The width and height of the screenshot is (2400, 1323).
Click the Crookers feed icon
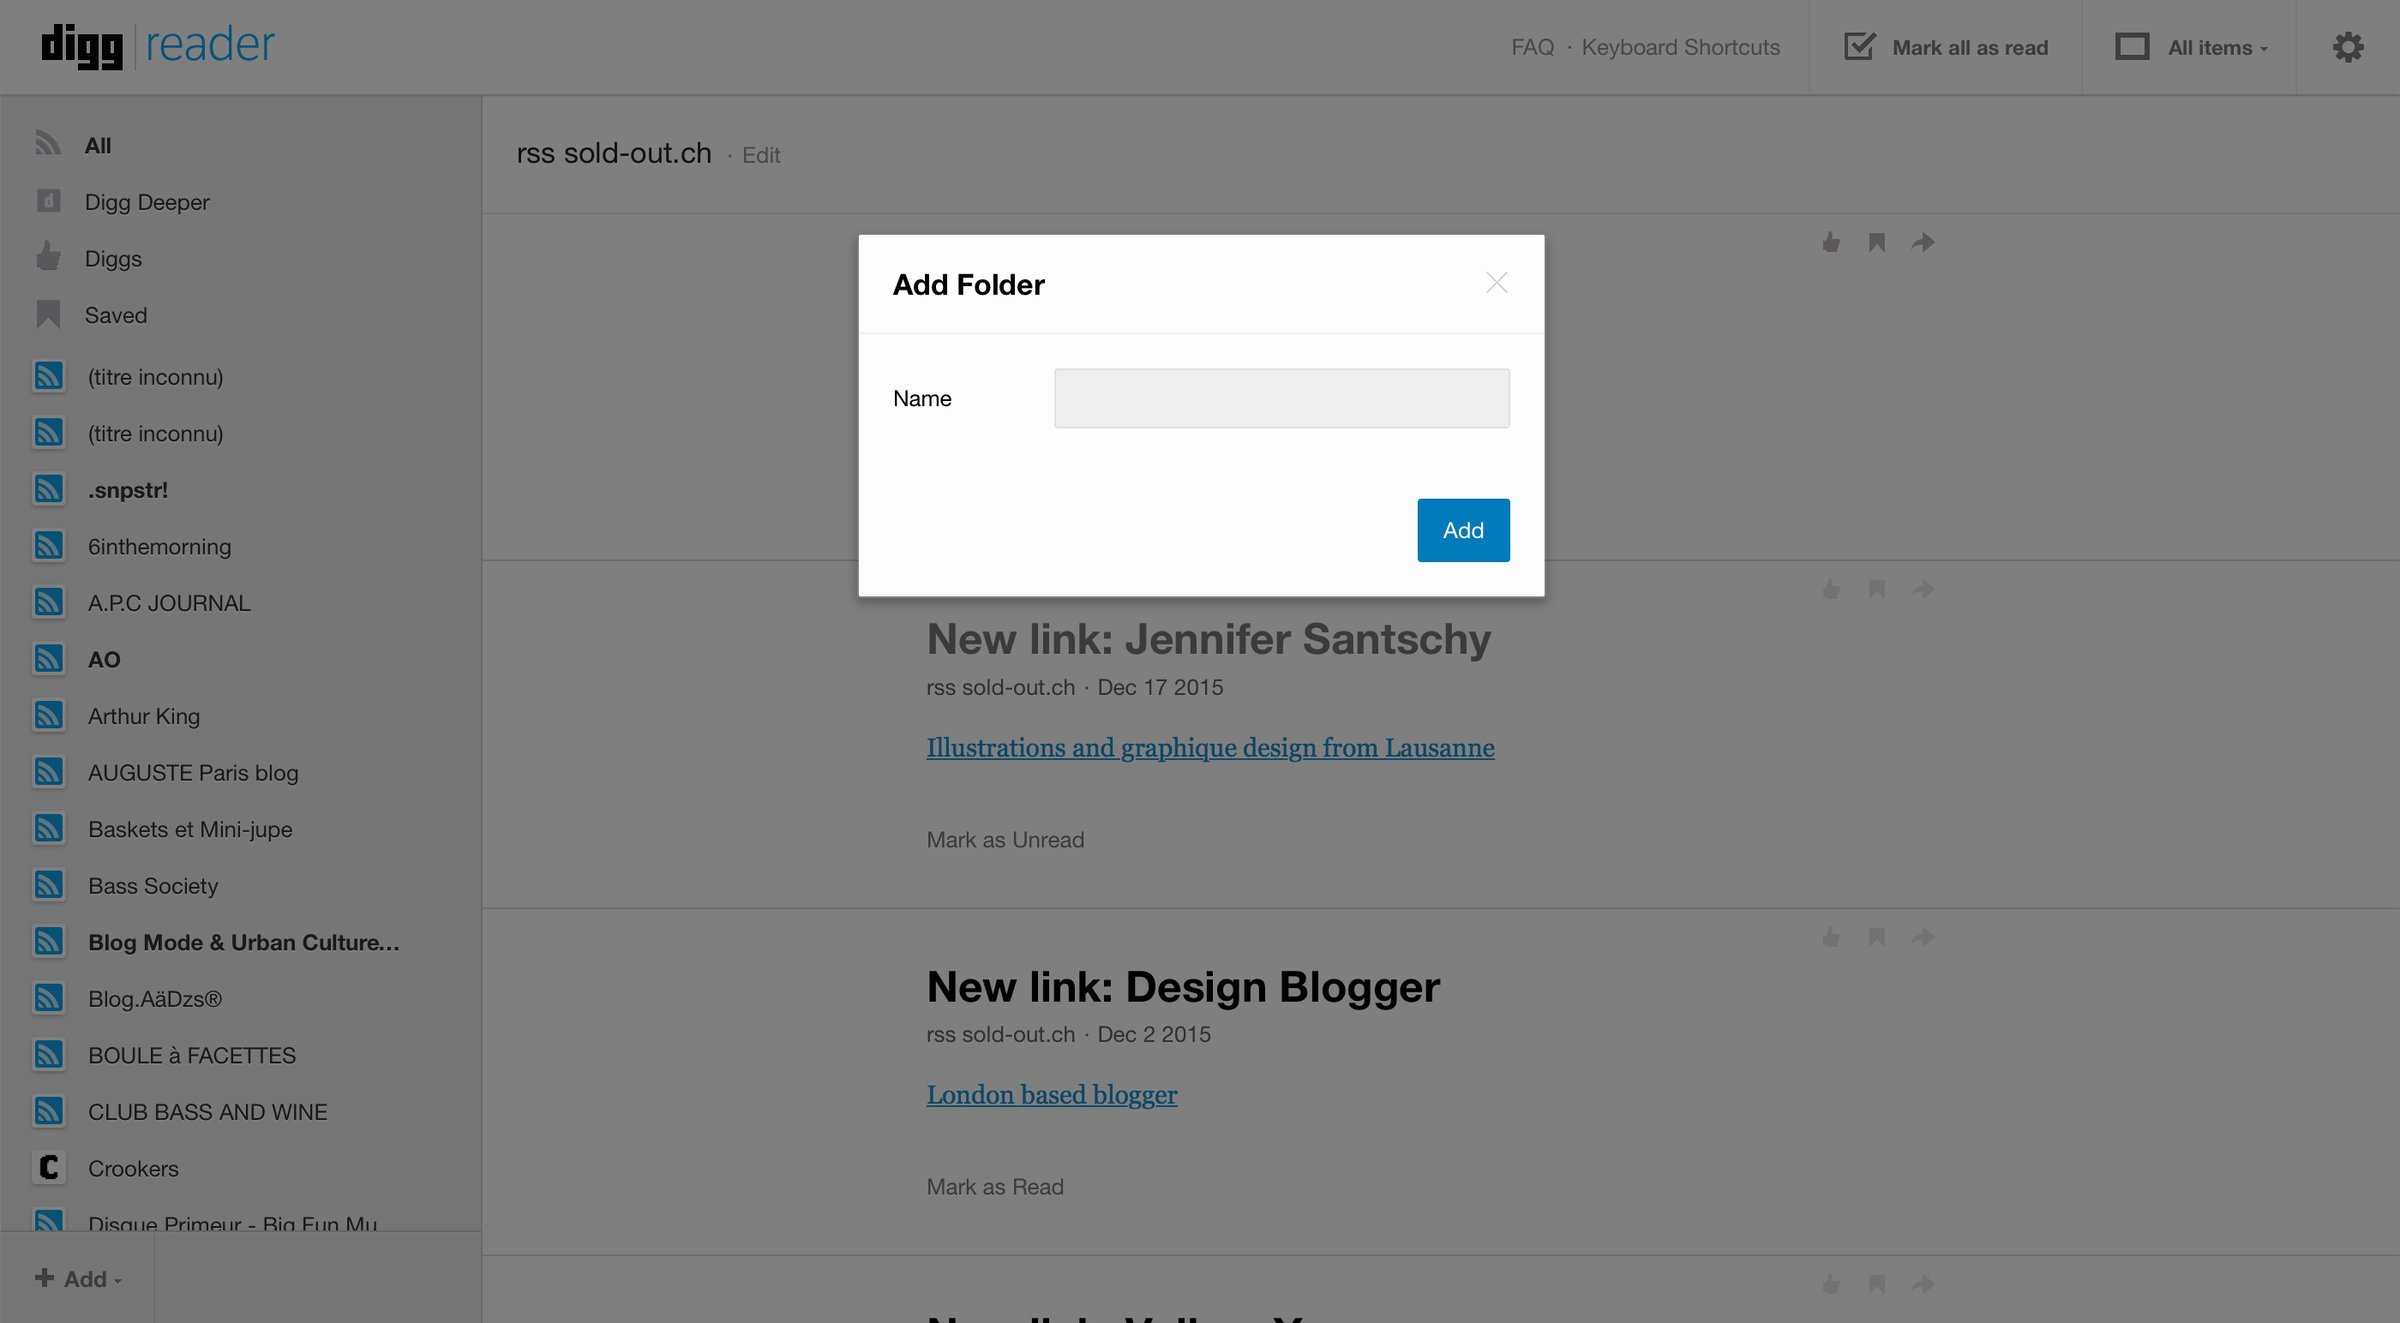49,1167
